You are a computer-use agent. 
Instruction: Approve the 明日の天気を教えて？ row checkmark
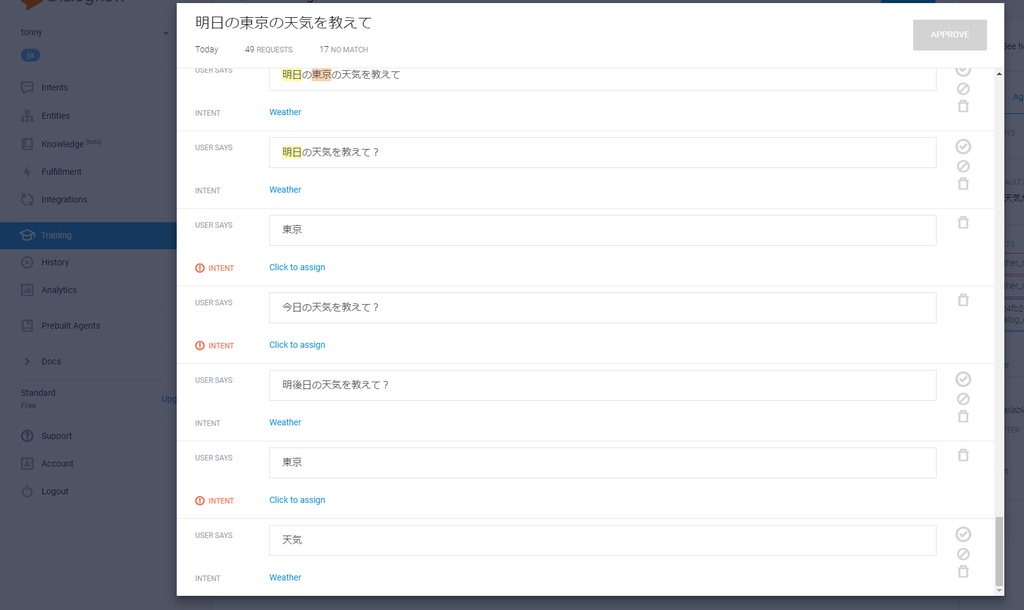(963, 146)
